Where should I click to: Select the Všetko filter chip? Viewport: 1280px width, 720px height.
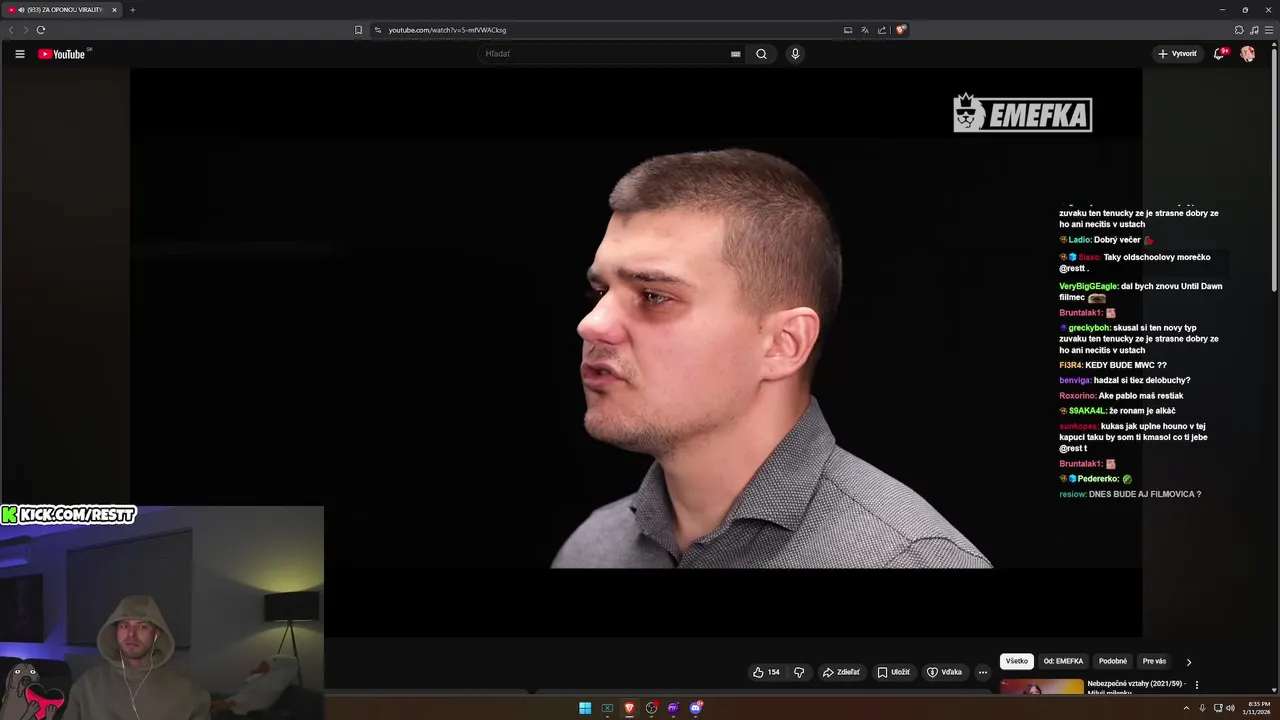click(1017, 661)
